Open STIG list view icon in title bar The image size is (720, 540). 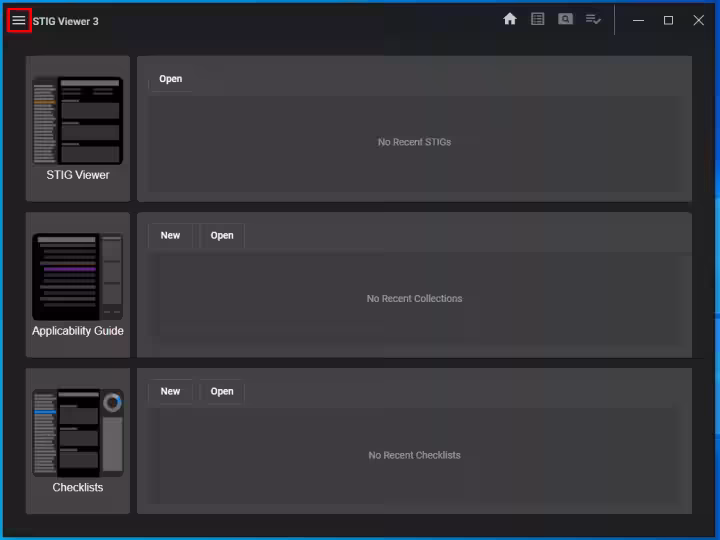point(538,19)
